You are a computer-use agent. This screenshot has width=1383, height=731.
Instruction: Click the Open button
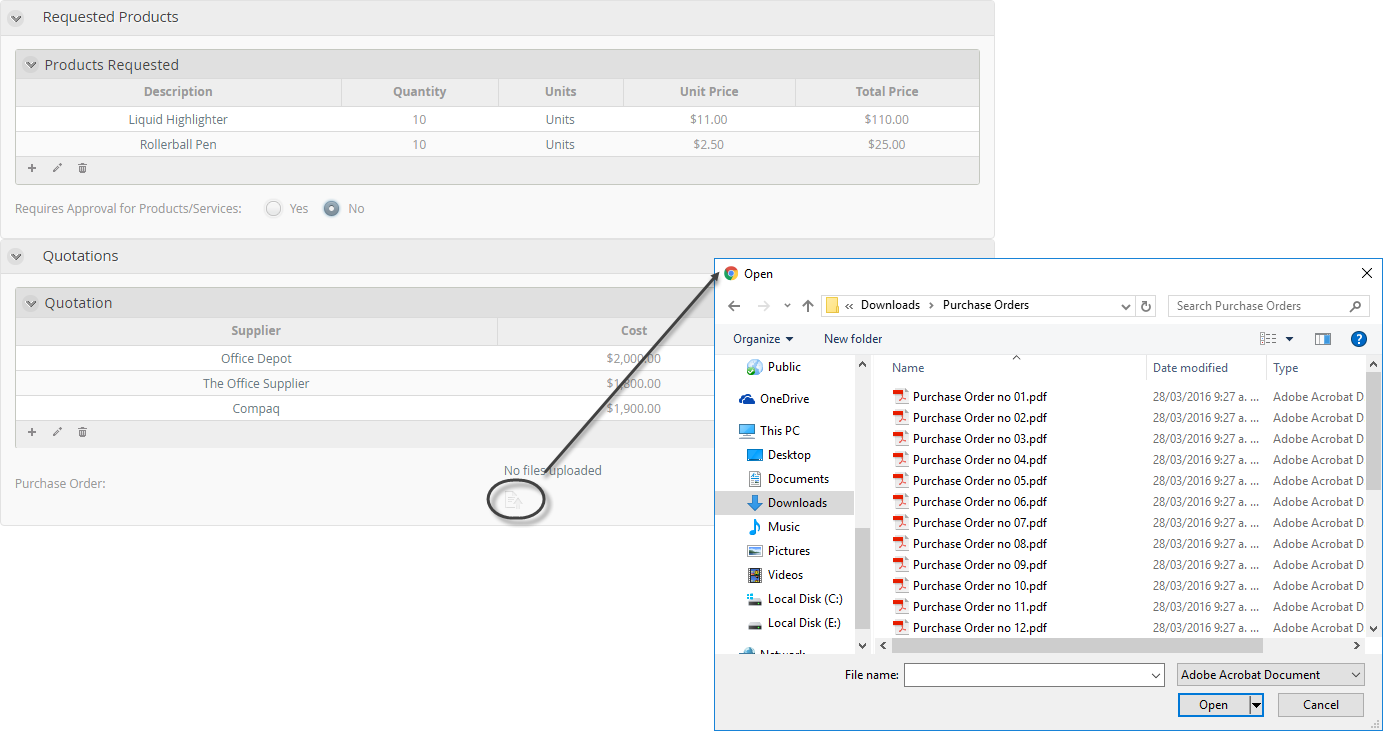[1214, 705]
